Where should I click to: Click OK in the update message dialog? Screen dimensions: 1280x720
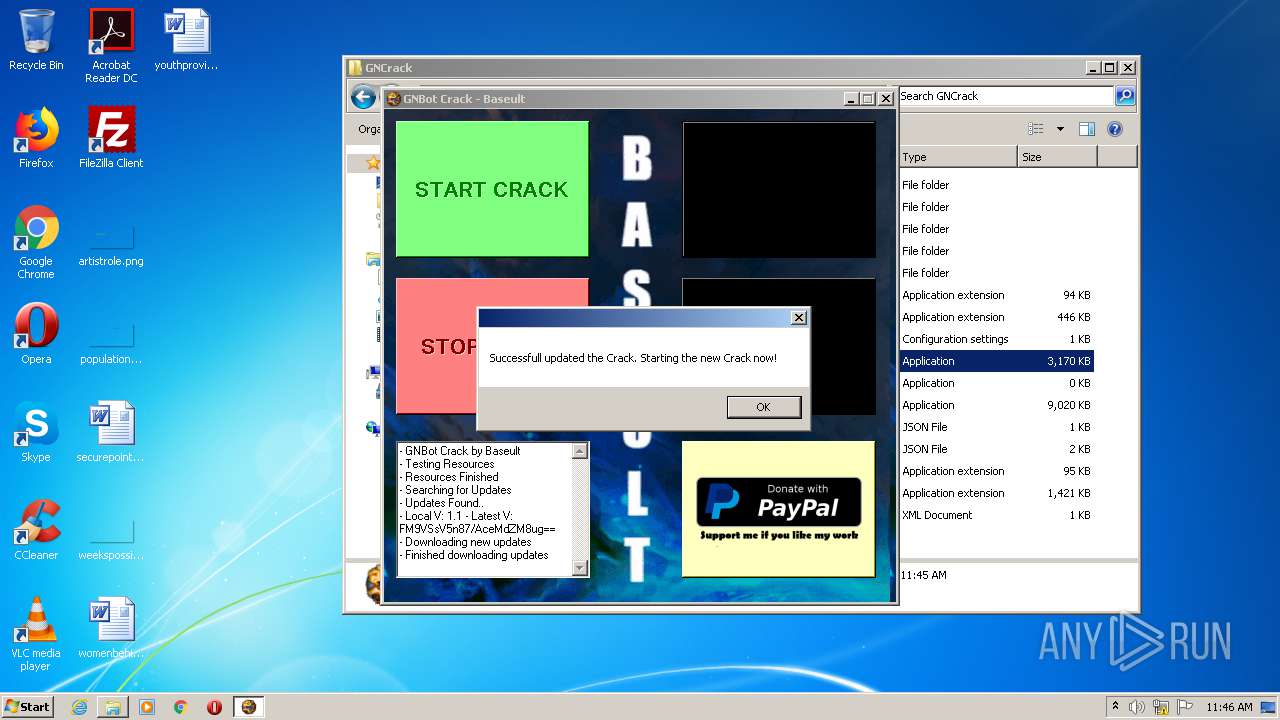[764, 407]
